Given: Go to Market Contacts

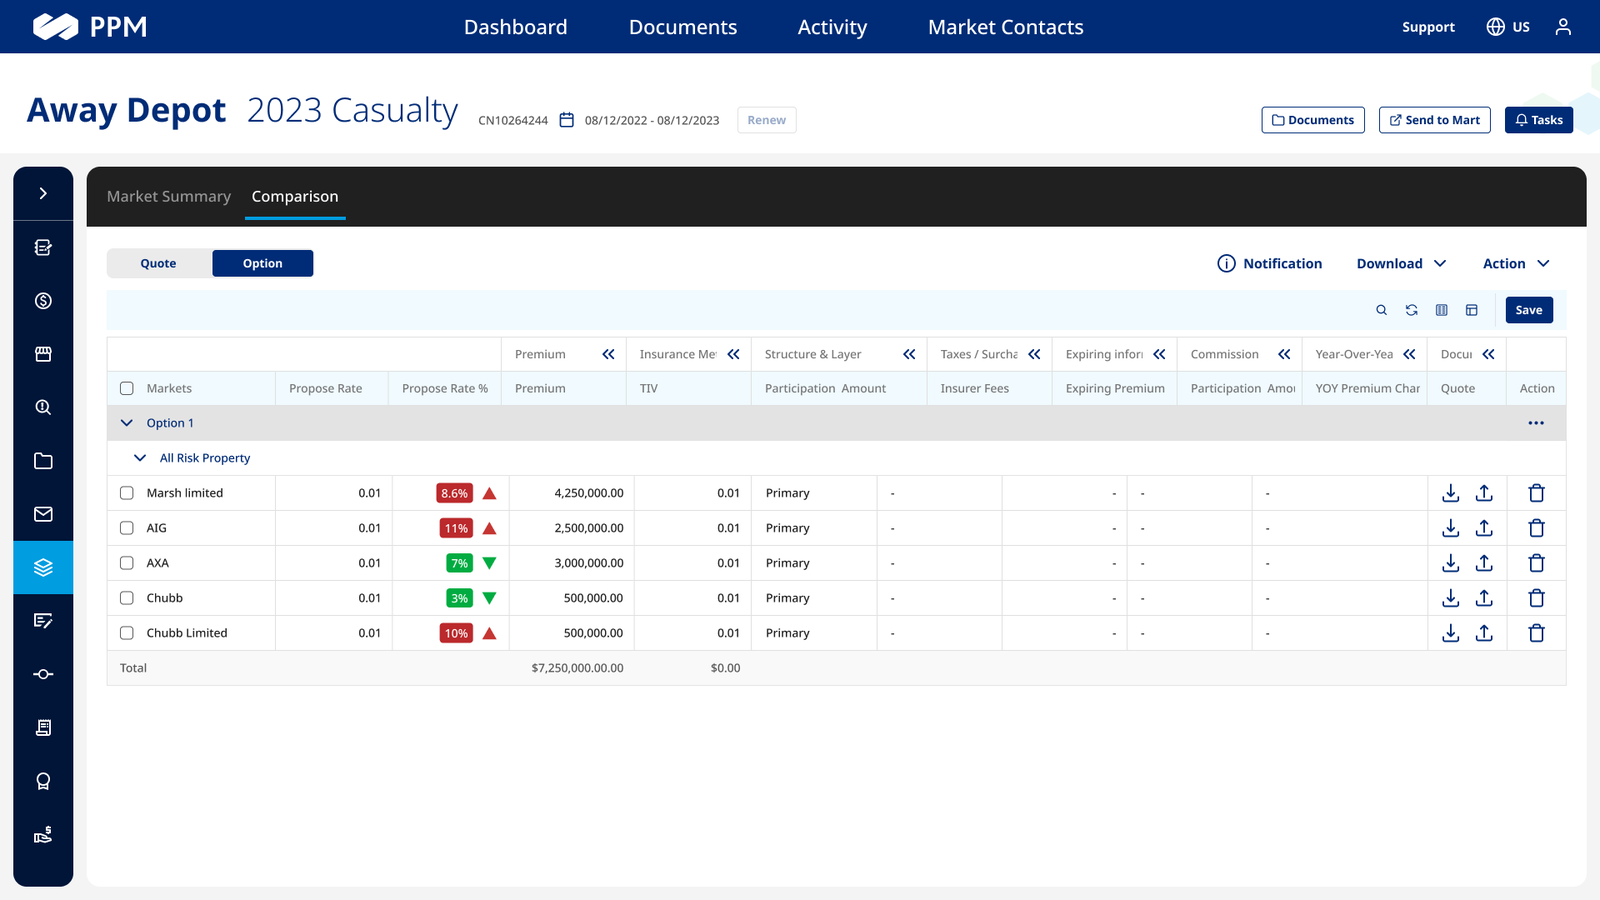Looking at the screenshot, I should point(1006,27).
